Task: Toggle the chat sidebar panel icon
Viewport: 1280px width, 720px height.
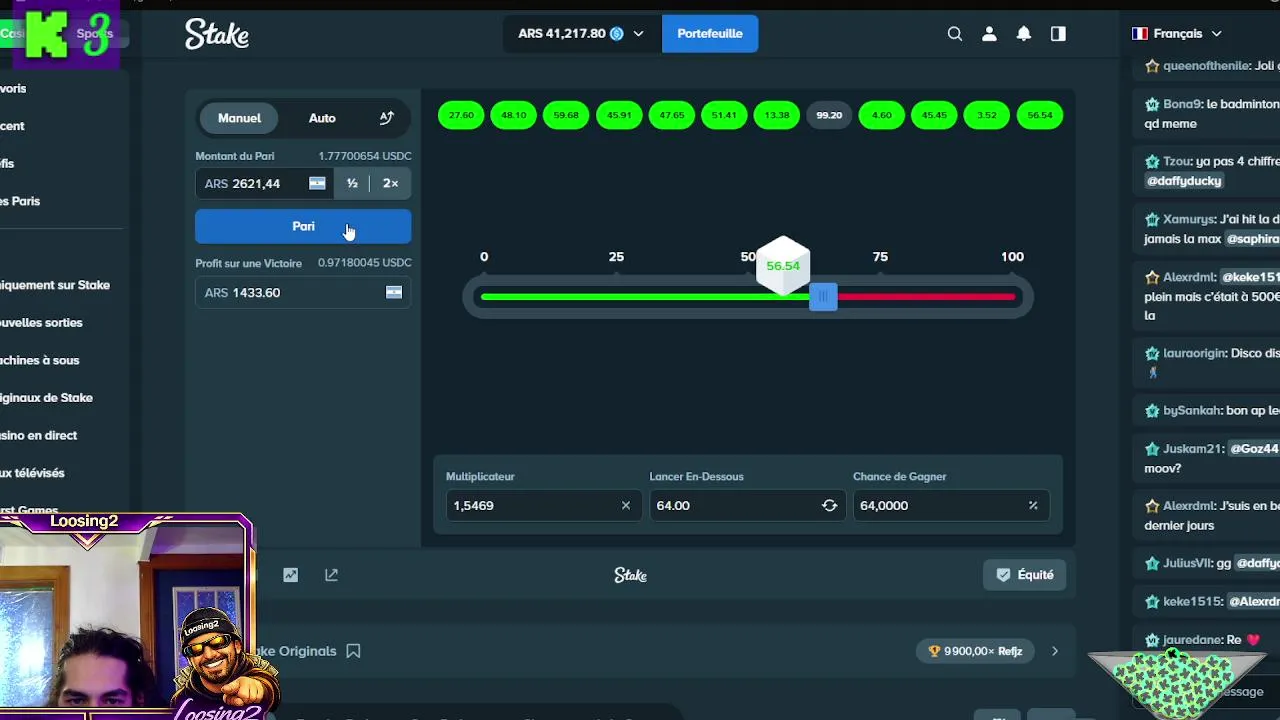Action: 1058,34
